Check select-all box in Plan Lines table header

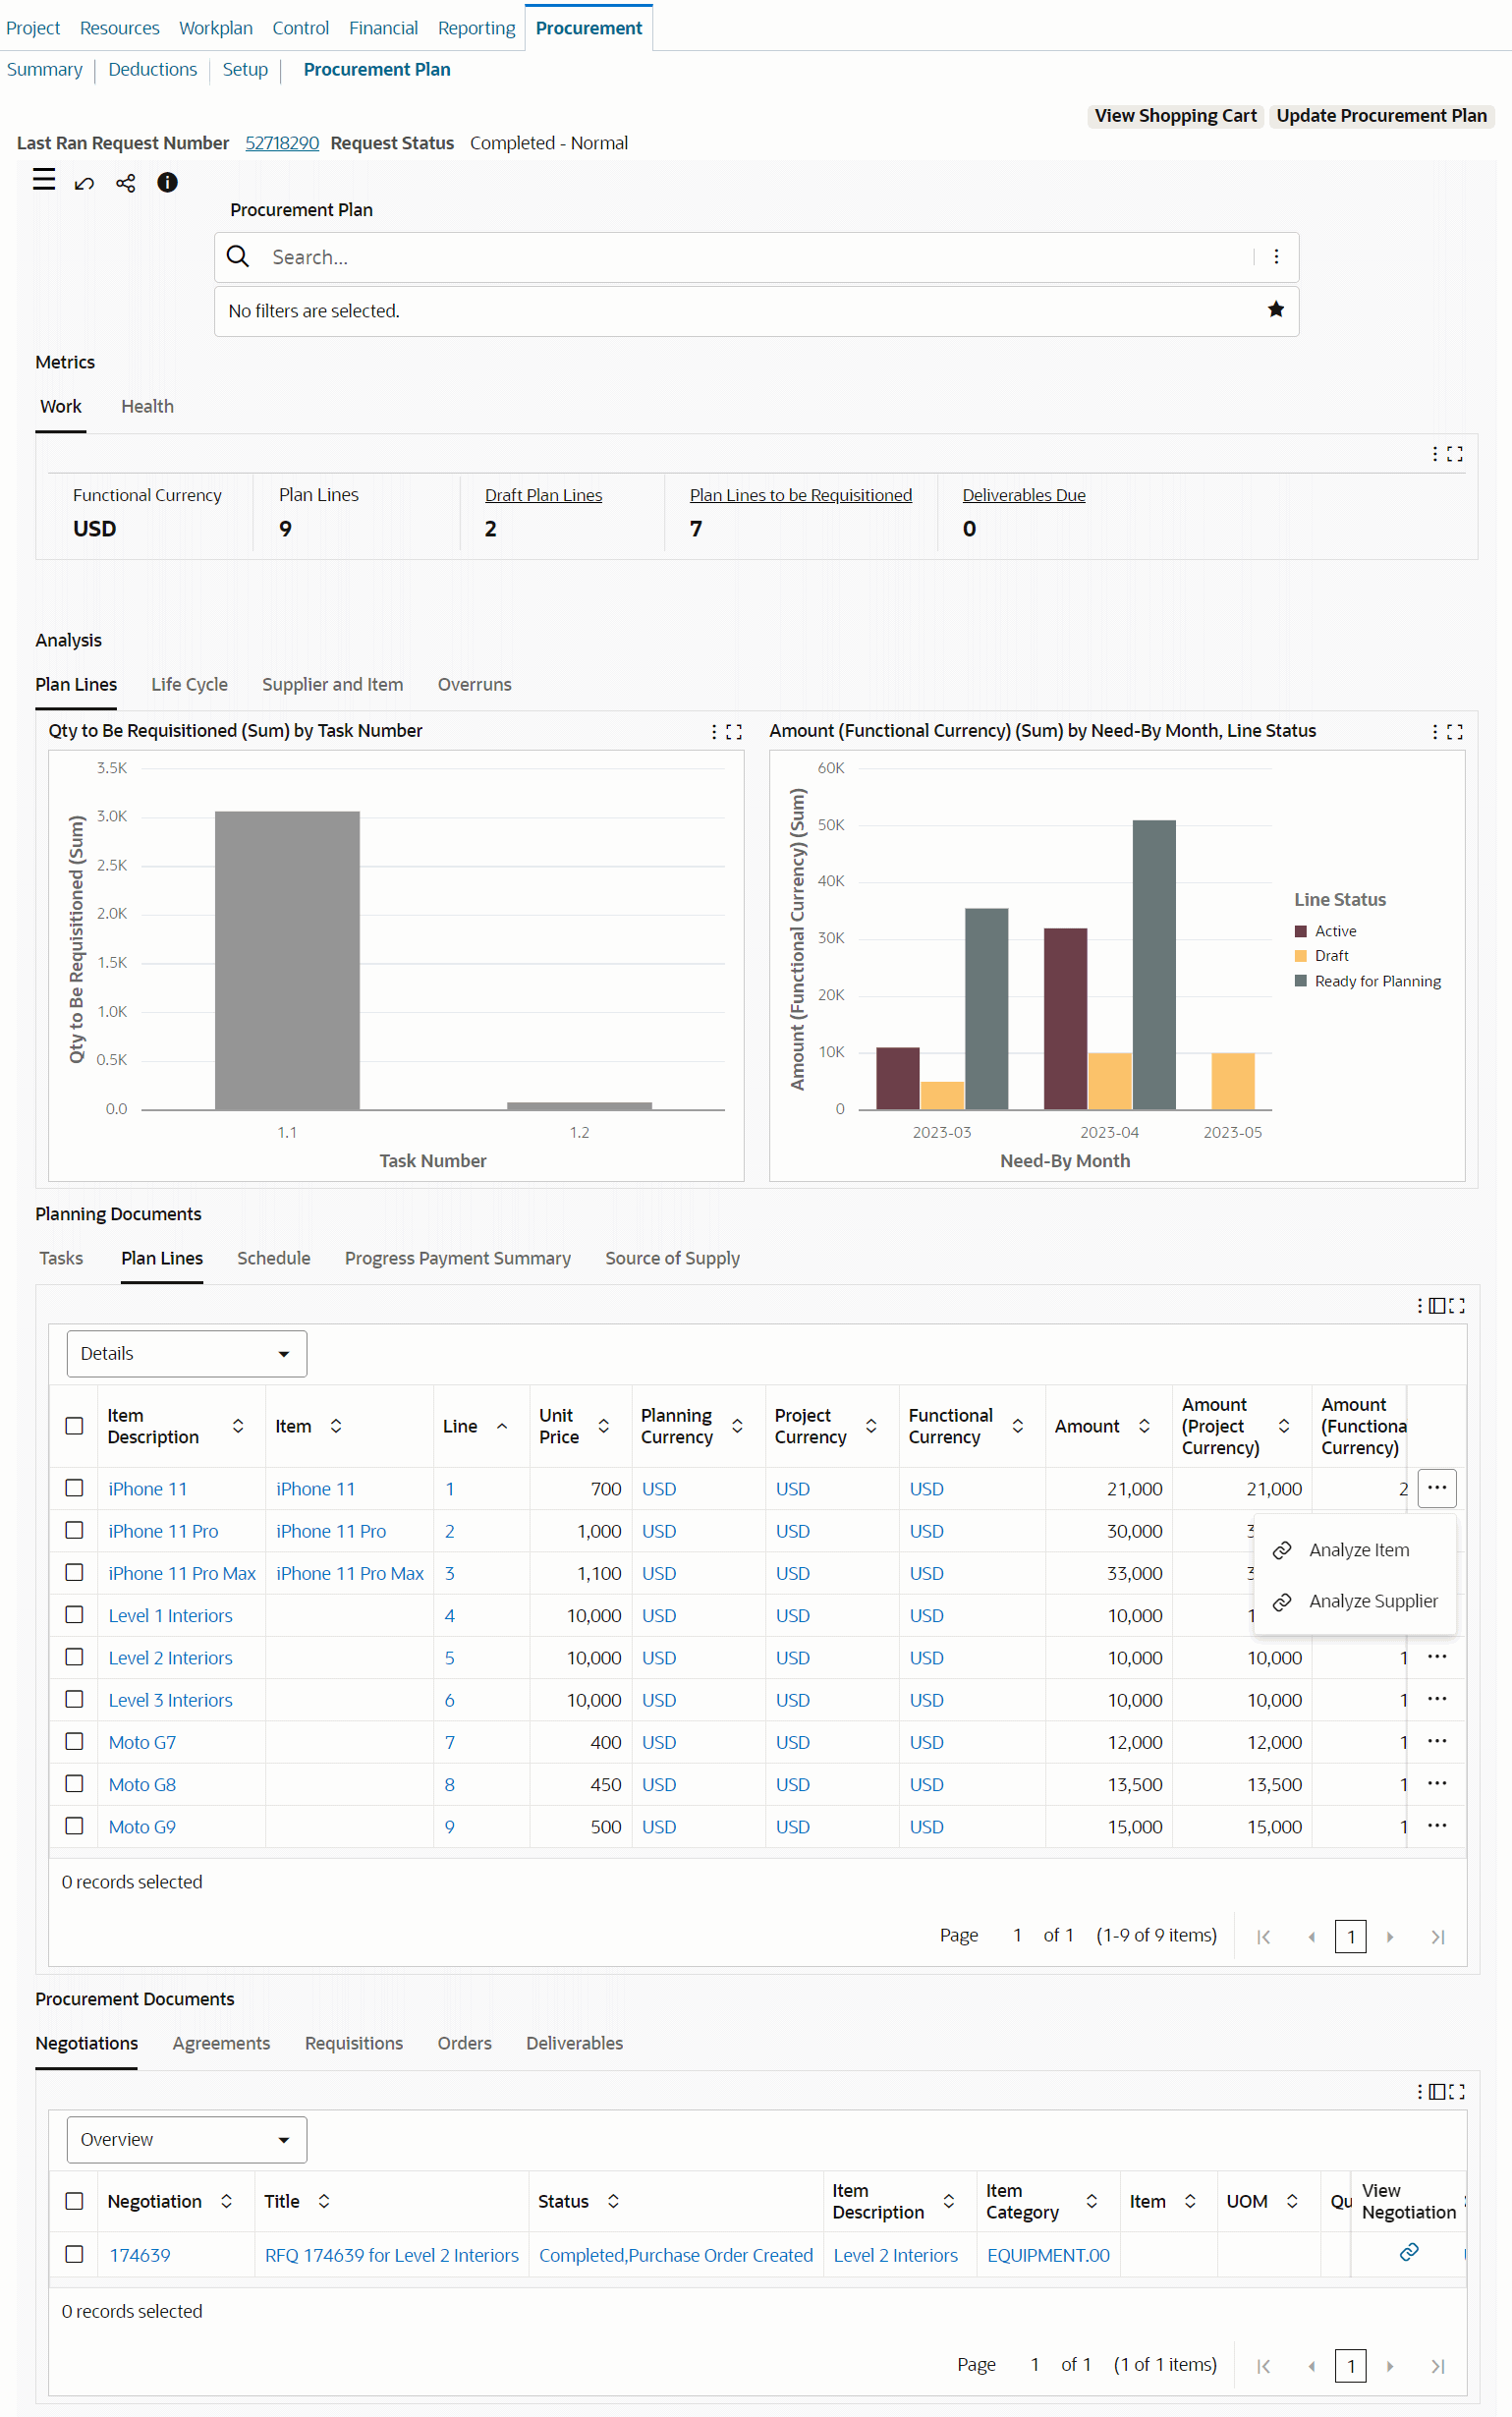coord(74,1426)
